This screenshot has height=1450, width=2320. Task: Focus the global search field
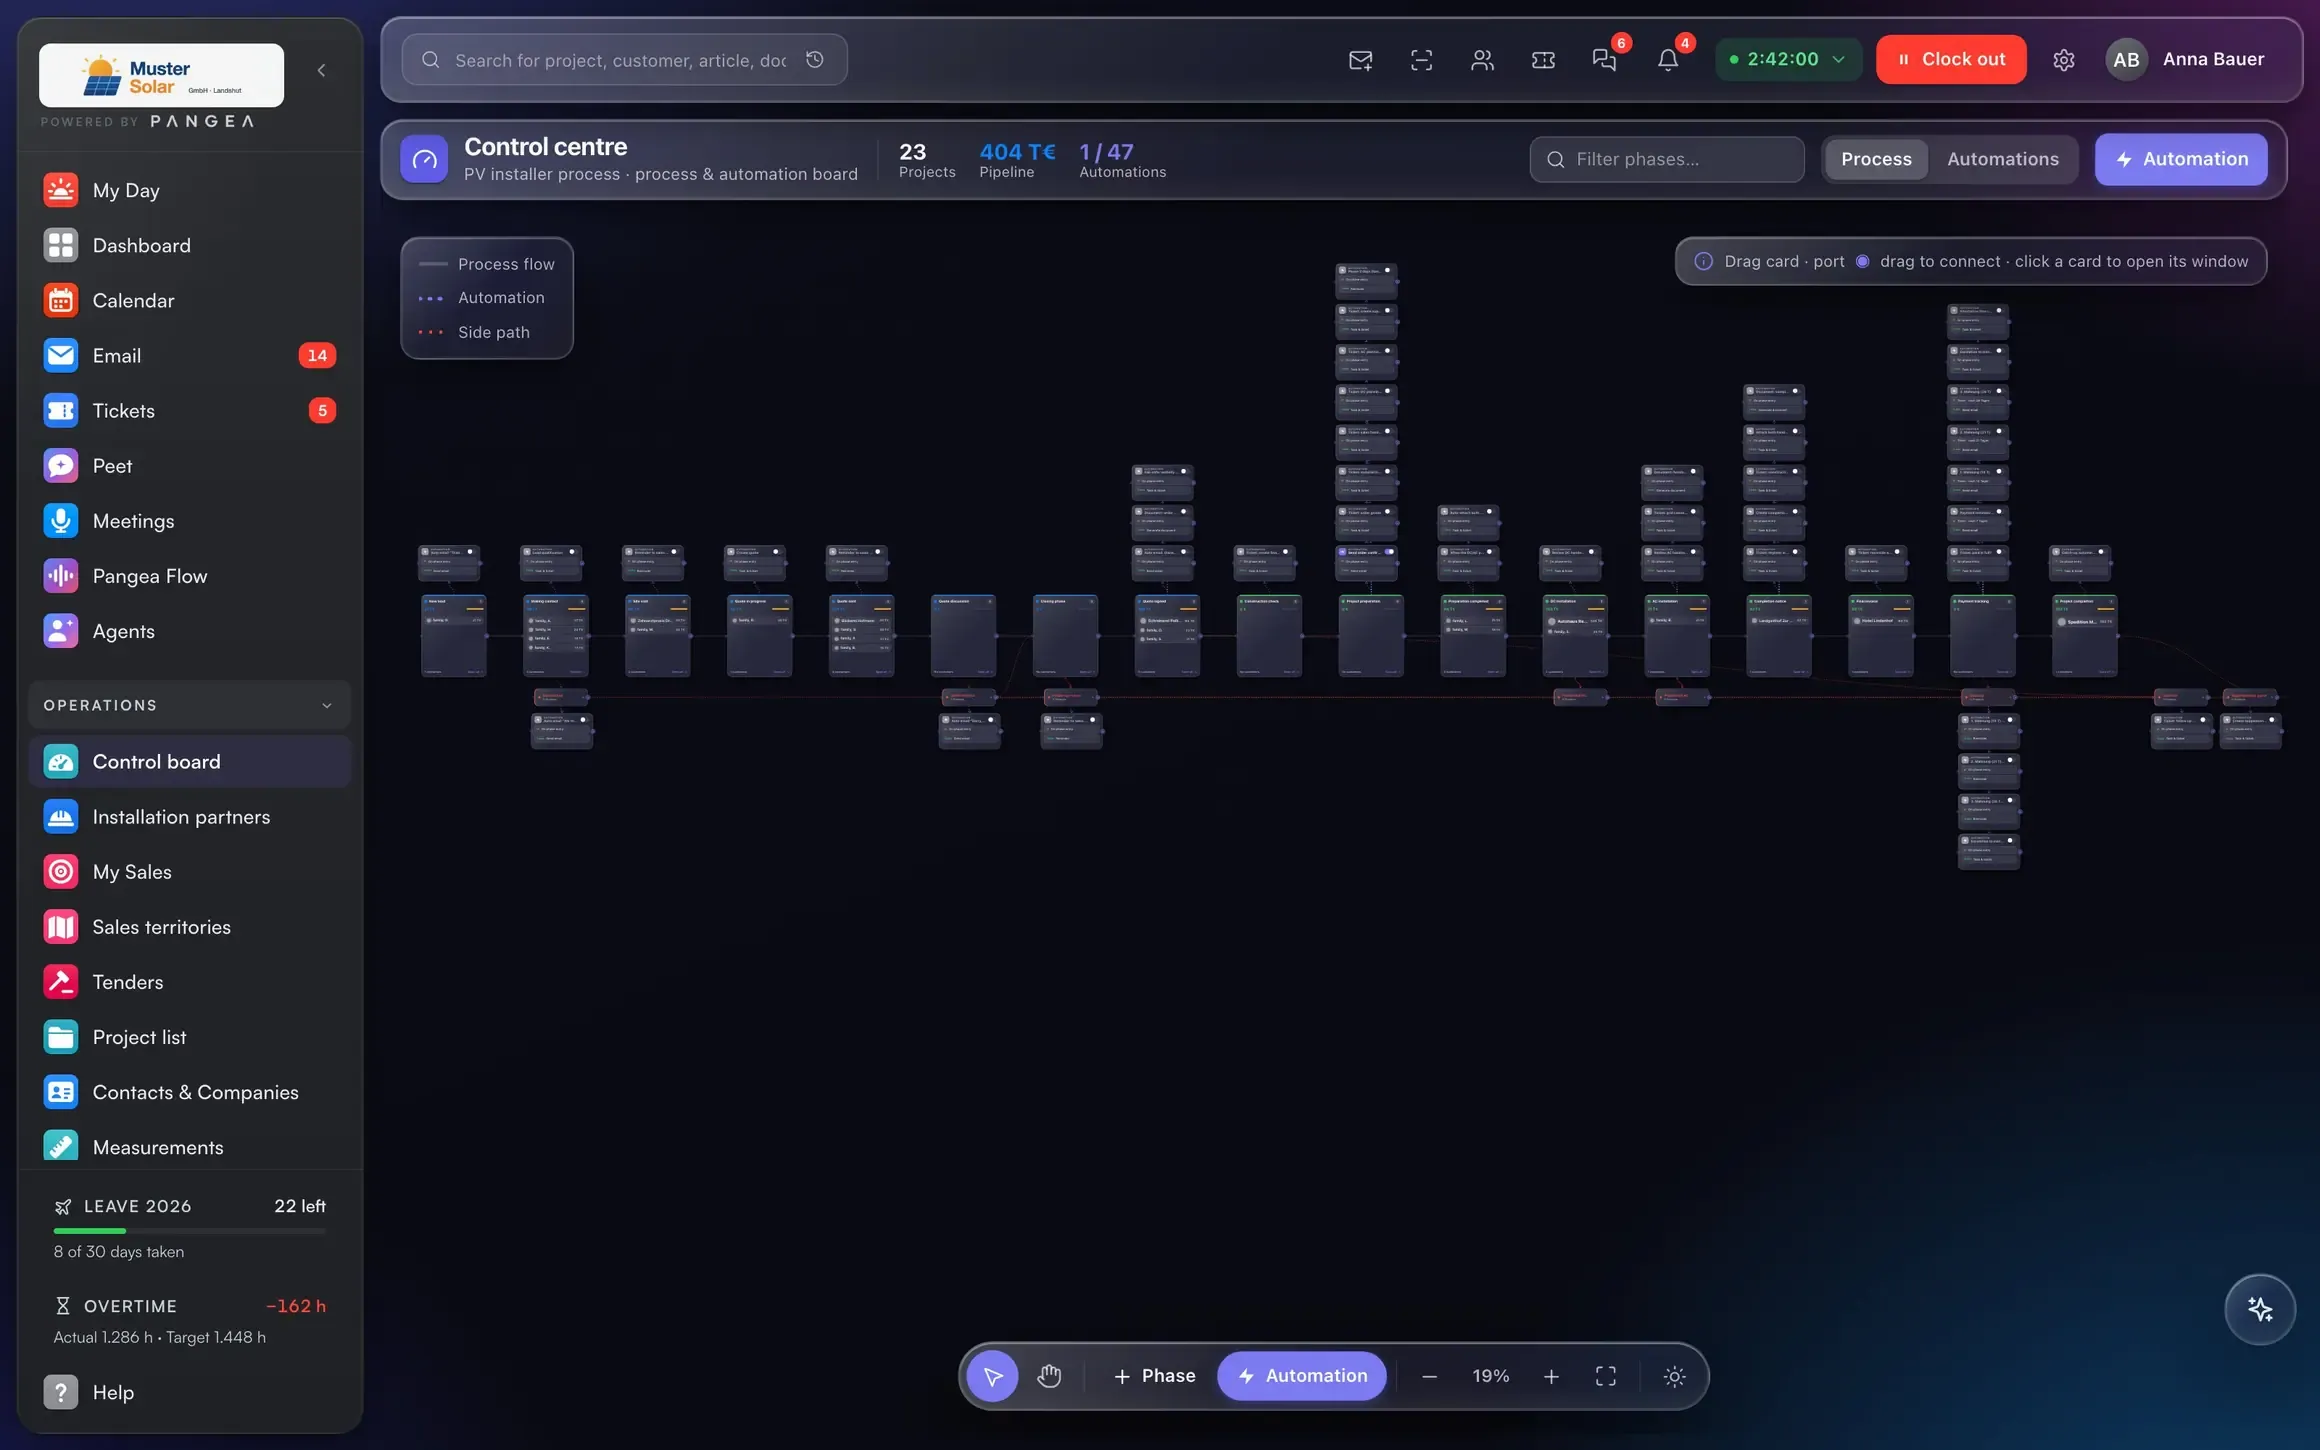(624, 60)
